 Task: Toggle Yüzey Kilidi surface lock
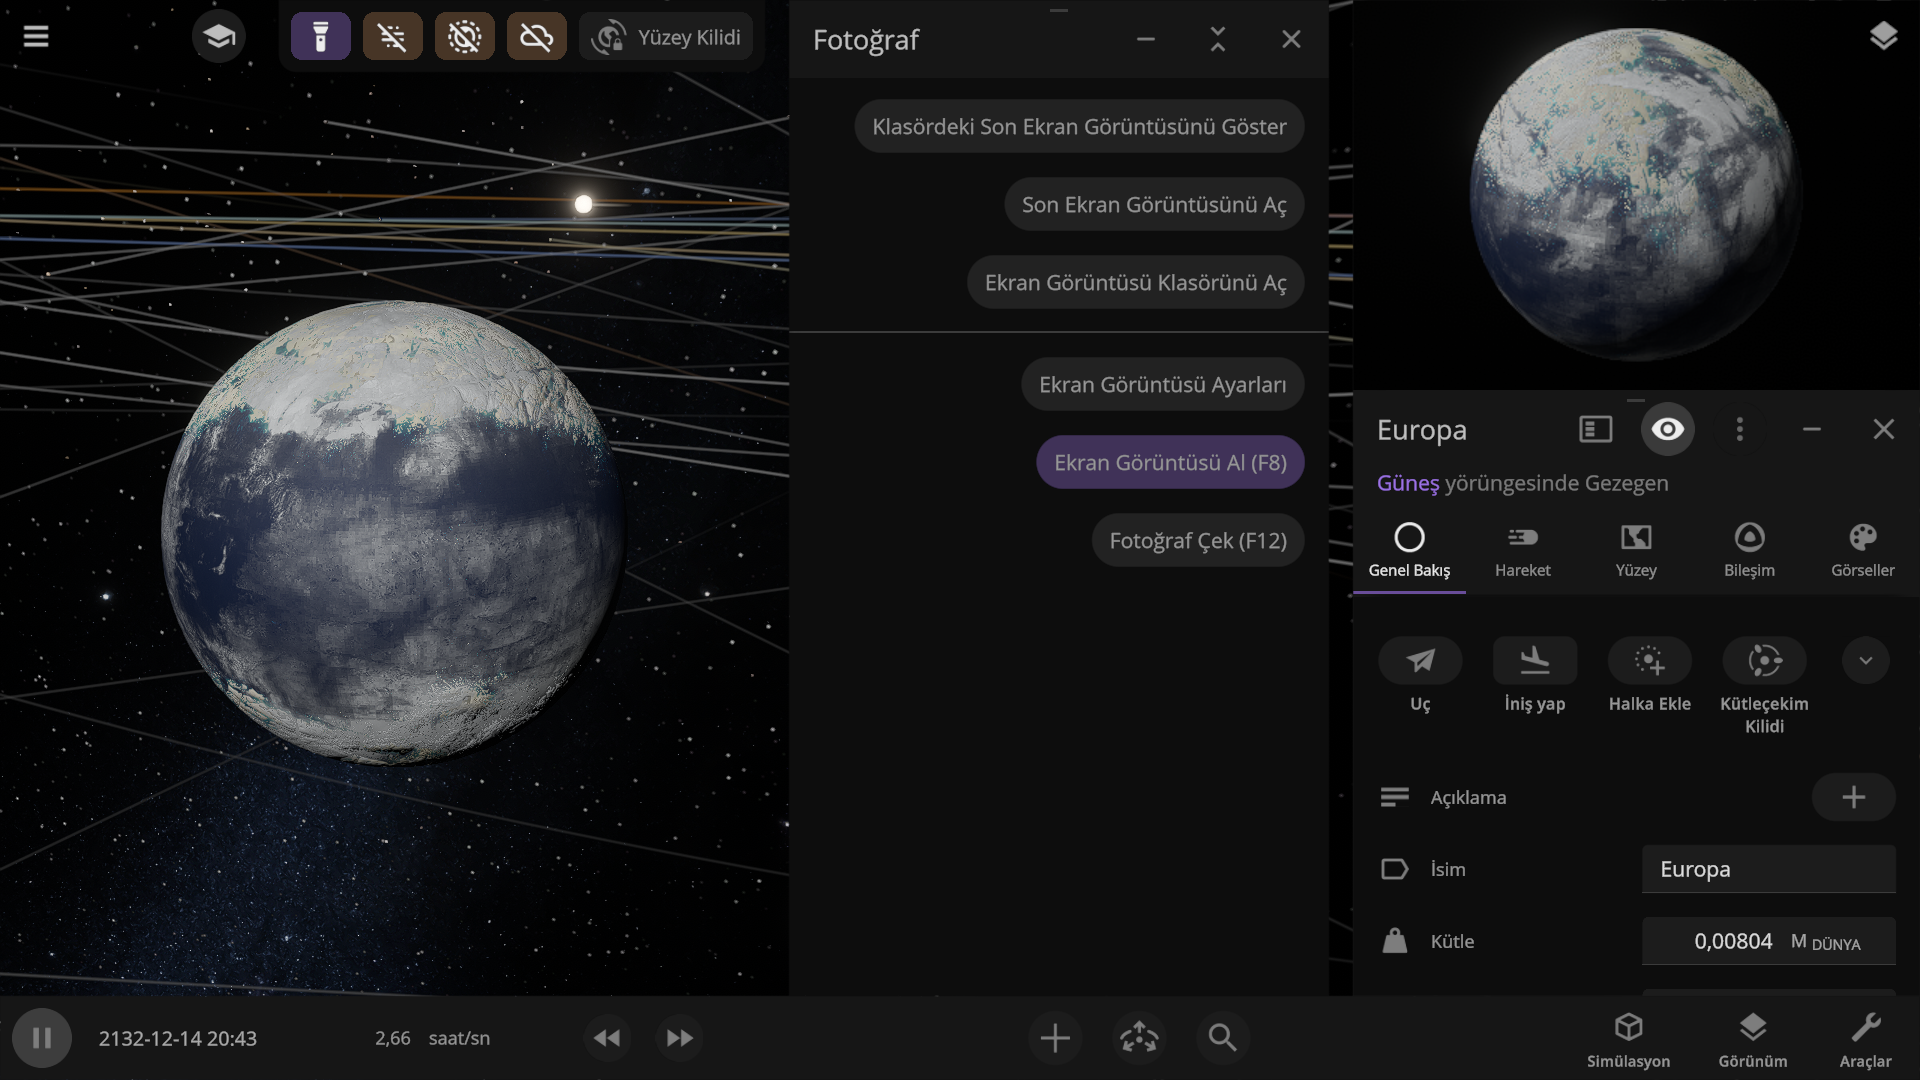pyautogui.click(x=666, y=37)
